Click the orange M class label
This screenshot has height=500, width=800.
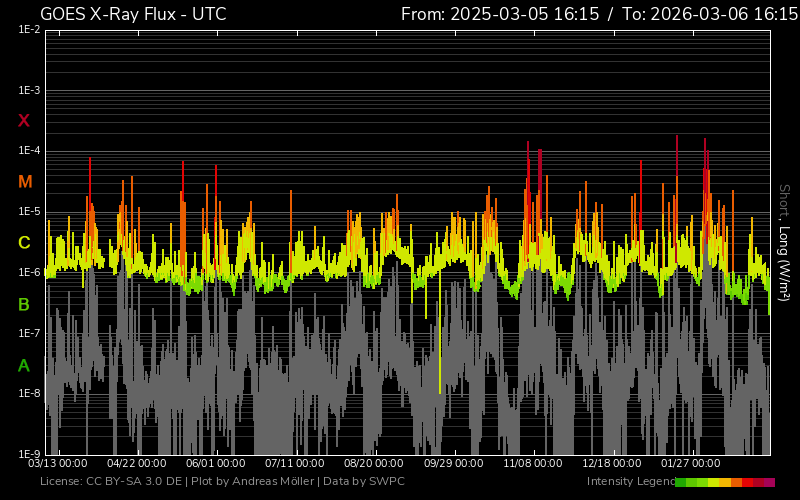(x=25, y=182)
